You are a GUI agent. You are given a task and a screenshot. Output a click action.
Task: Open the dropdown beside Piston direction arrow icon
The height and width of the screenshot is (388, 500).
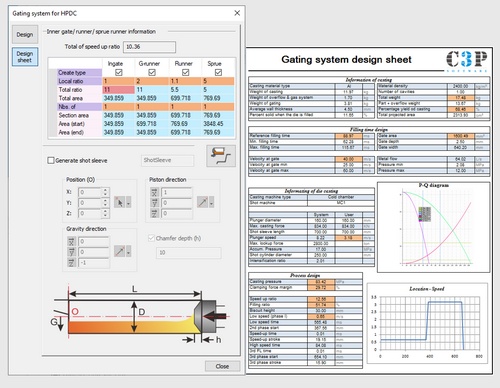coord(211,202)
